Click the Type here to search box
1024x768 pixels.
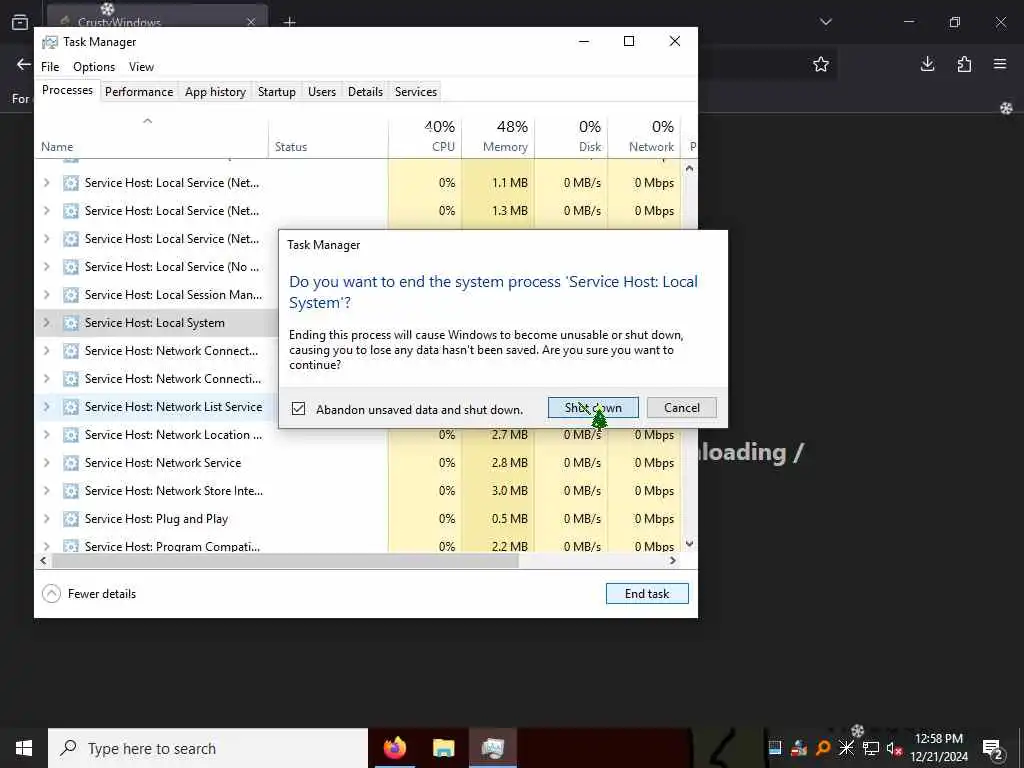(208, 748)
